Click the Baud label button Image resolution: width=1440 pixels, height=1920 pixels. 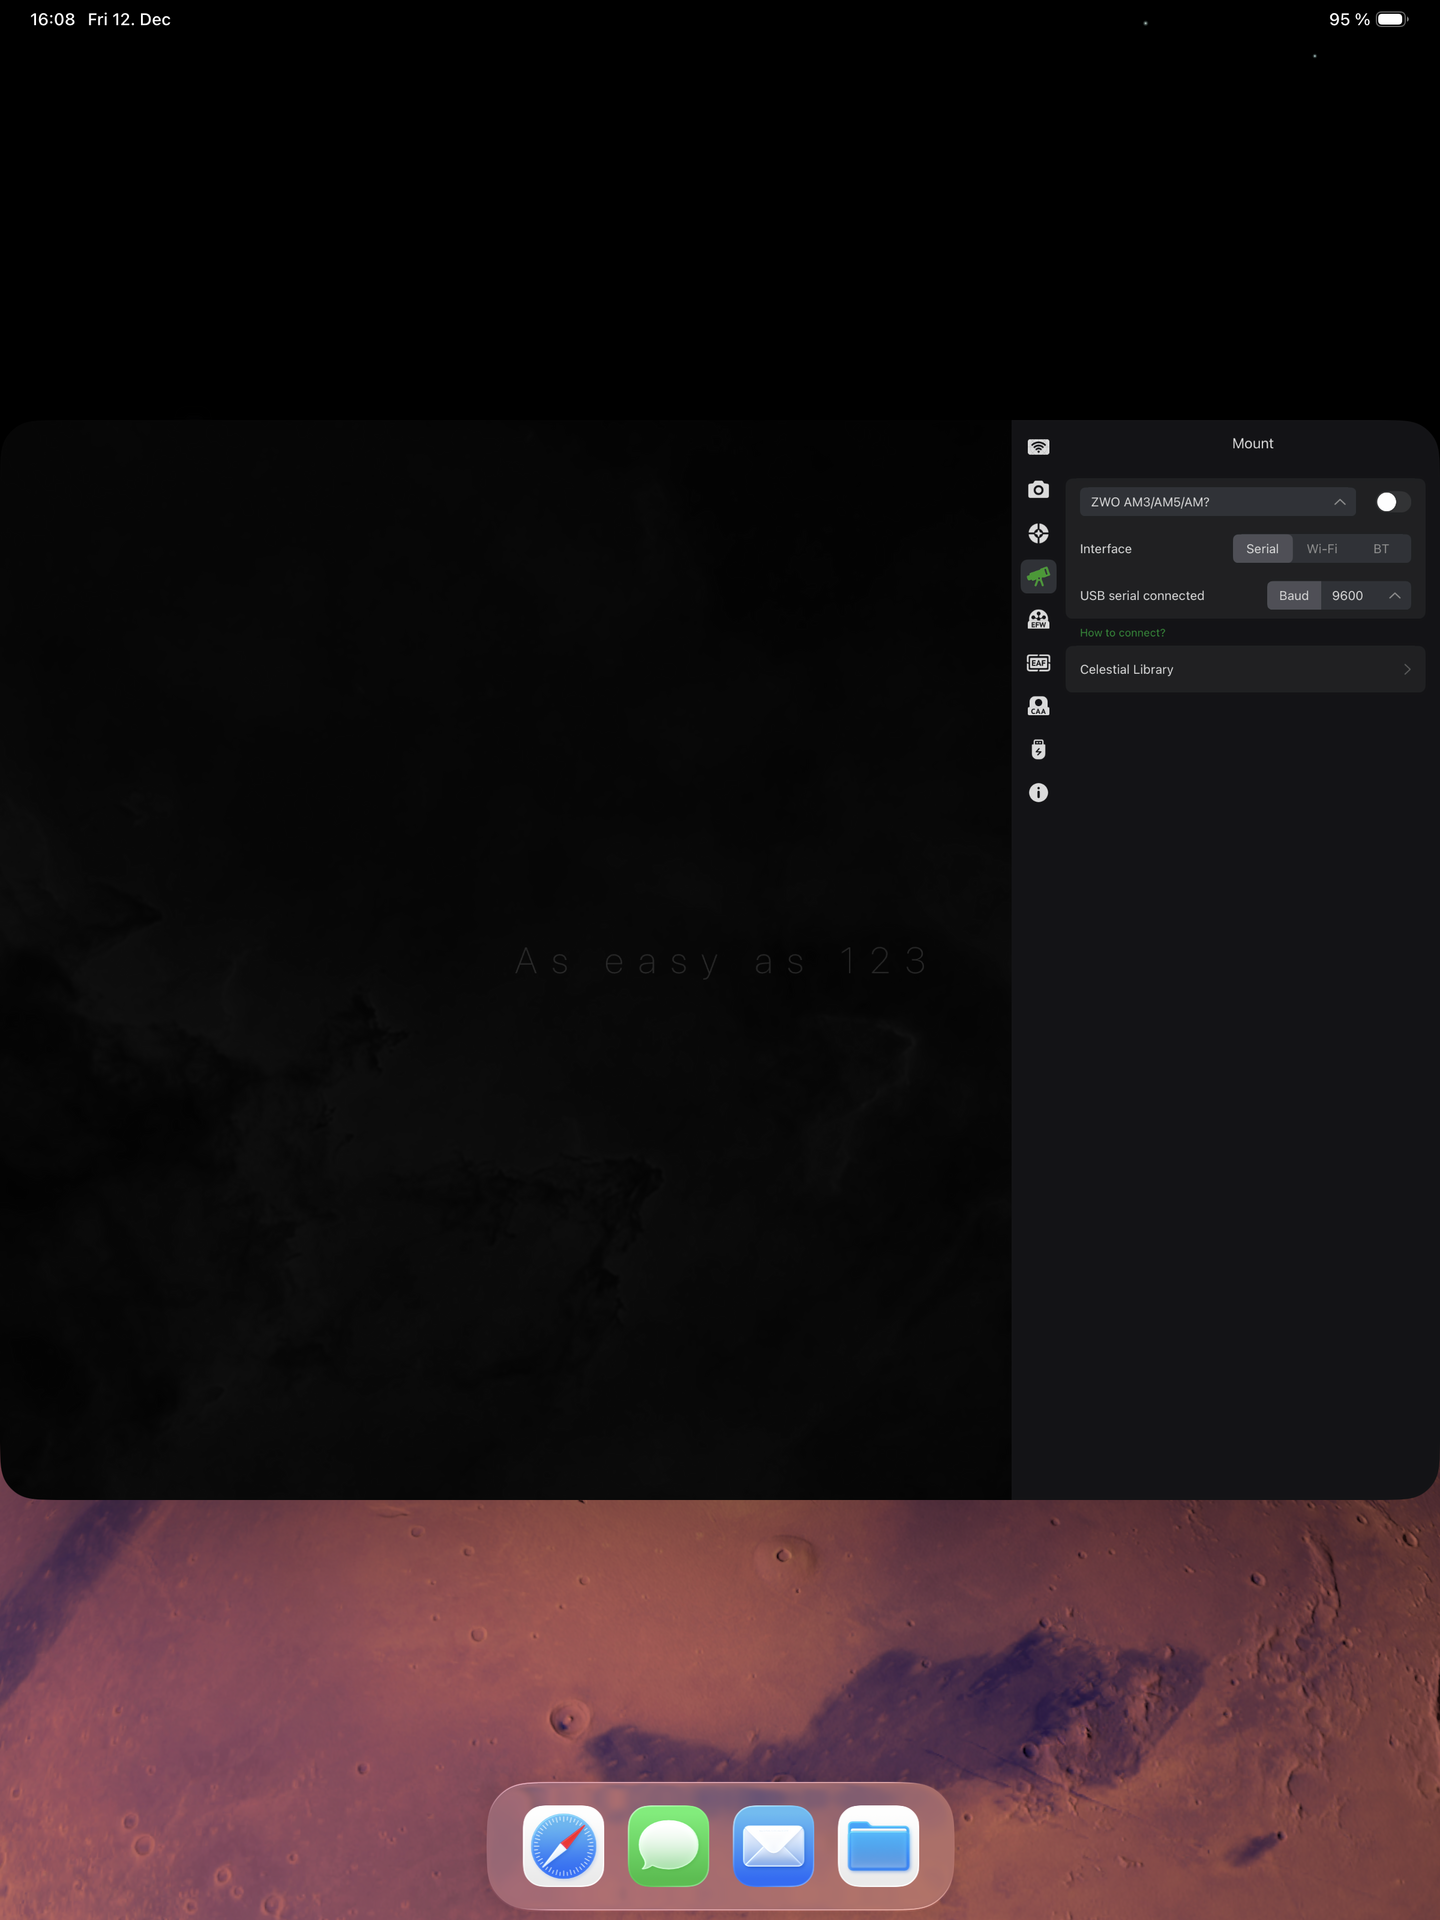tap(1293, 596)
